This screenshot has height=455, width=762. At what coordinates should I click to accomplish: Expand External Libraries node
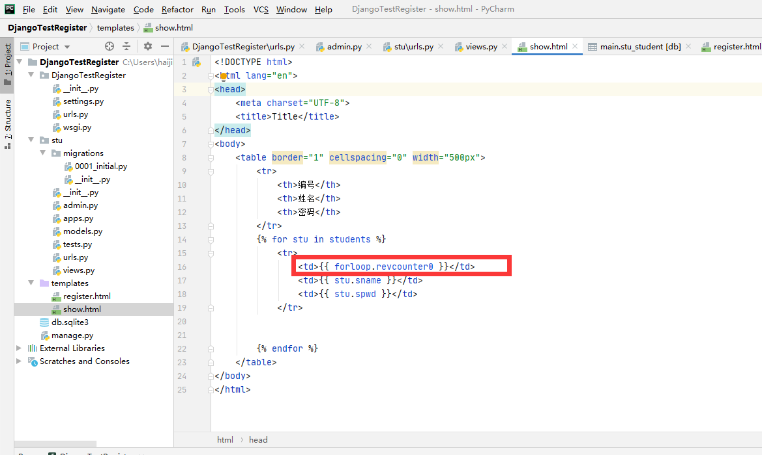19,348
